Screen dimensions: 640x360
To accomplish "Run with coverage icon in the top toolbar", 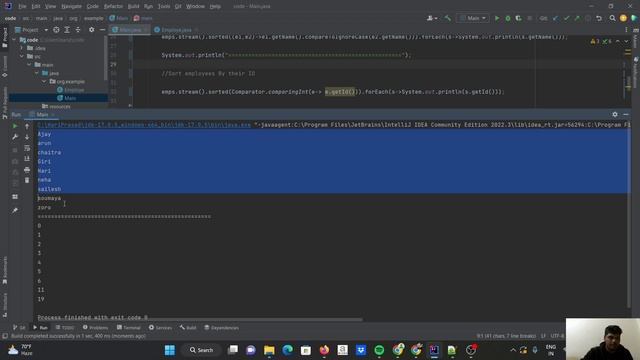I will tap(518, 18).
